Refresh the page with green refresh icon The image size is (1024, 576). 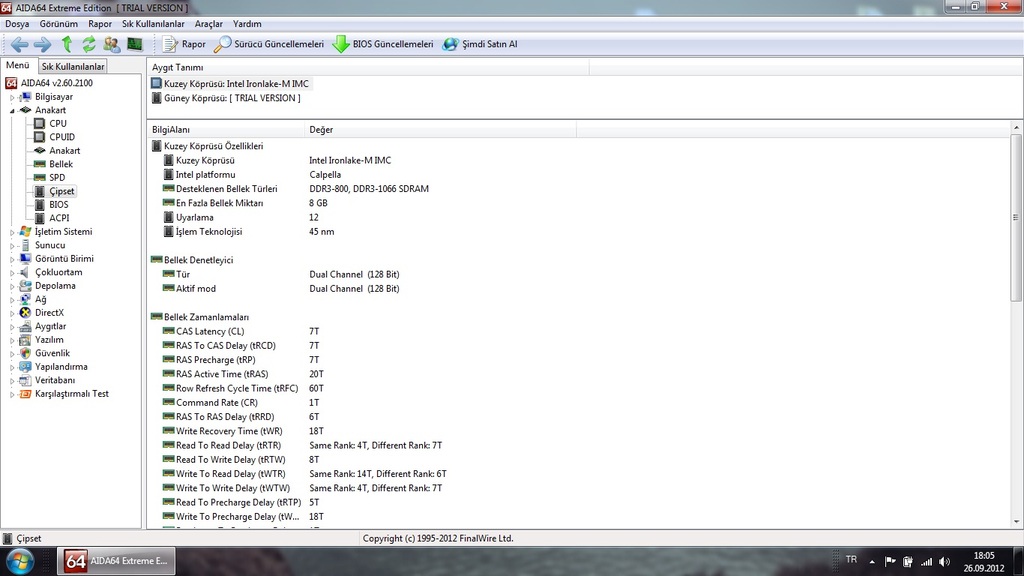tap(89, 44)
